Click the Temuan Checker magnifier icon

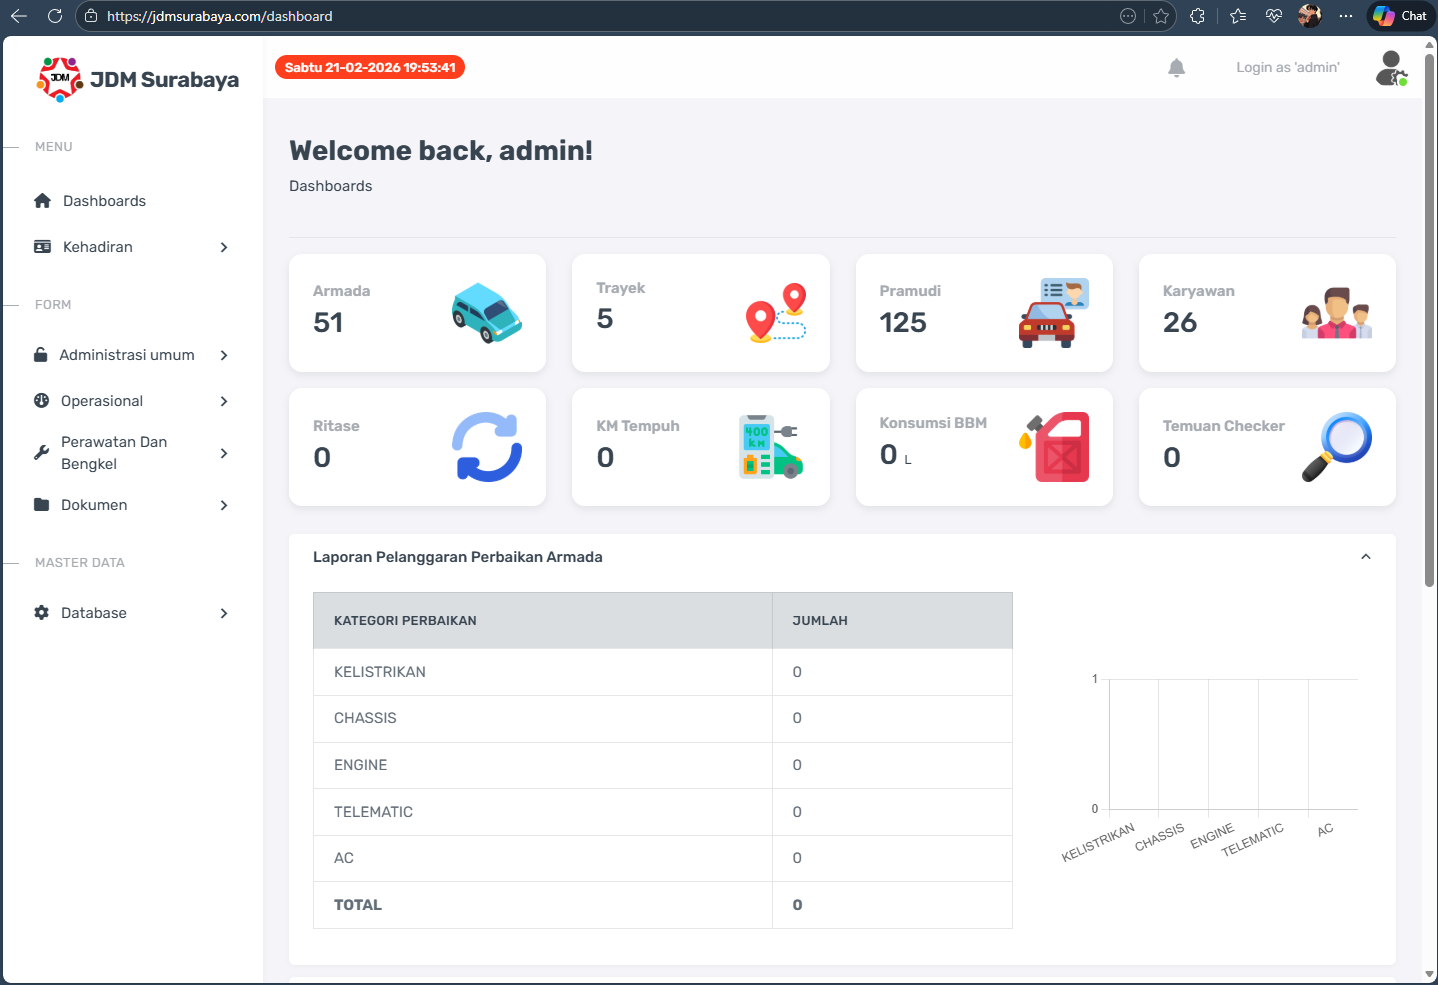point(1337,446)
